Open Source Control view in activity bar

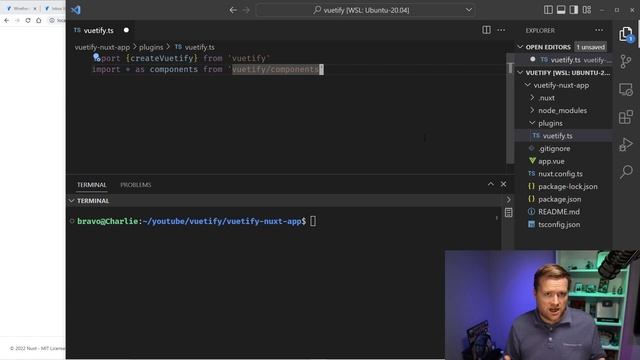626,62
